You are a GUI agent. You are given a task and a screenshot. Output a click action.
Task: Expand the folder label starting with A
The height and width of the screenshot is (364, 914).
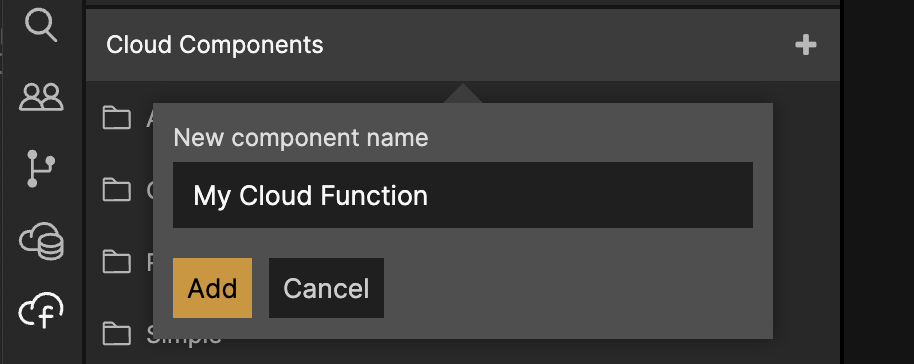coord(150,118)
